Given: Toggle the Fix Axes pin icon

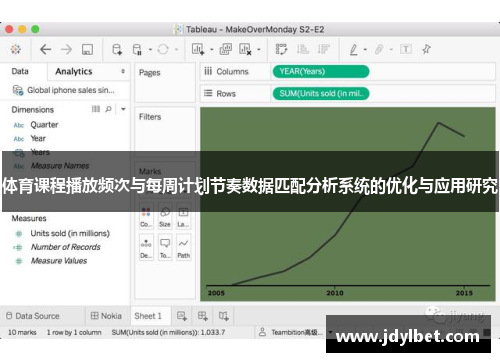Looking at the screenshot, I should pyautogui.click(x=426, y=49).
